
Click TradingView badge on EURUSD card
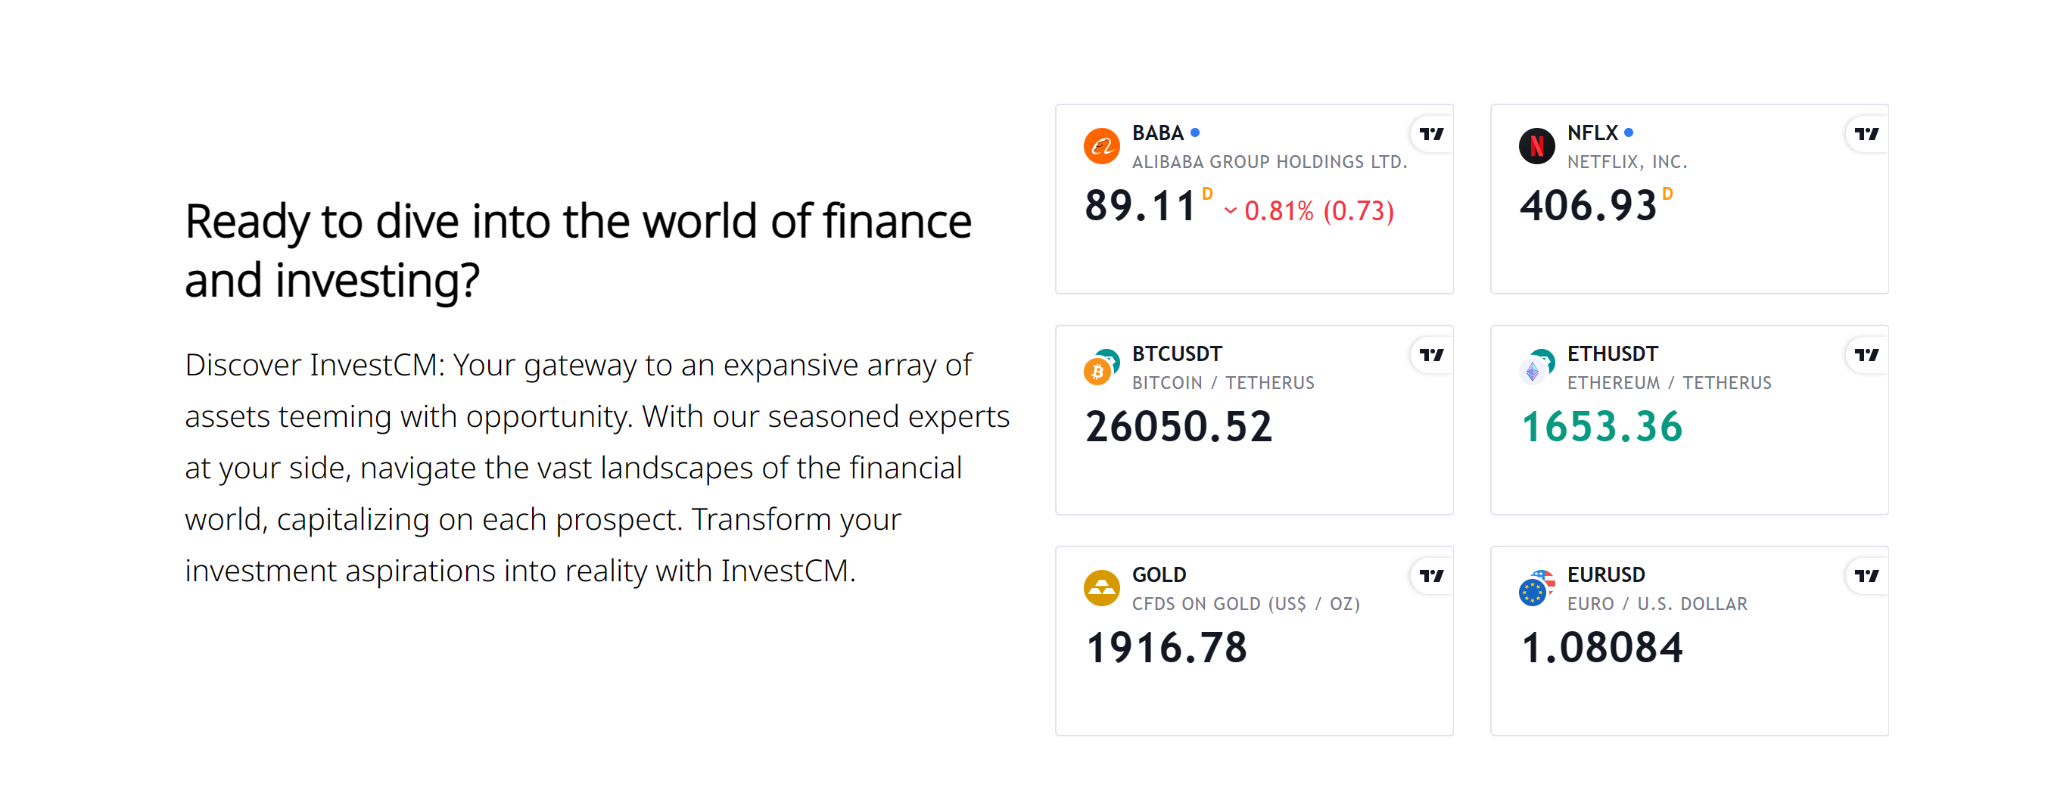coord(1867,576)
